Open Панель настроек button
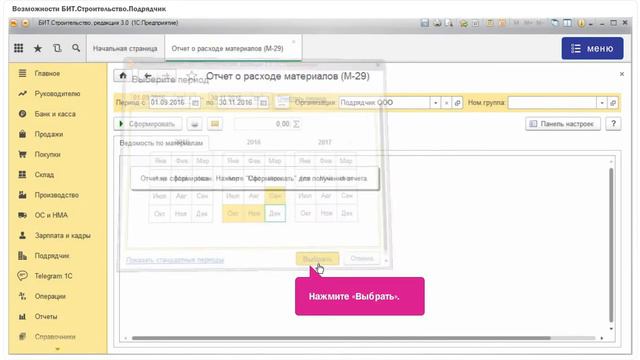 [x=563, y=124]
